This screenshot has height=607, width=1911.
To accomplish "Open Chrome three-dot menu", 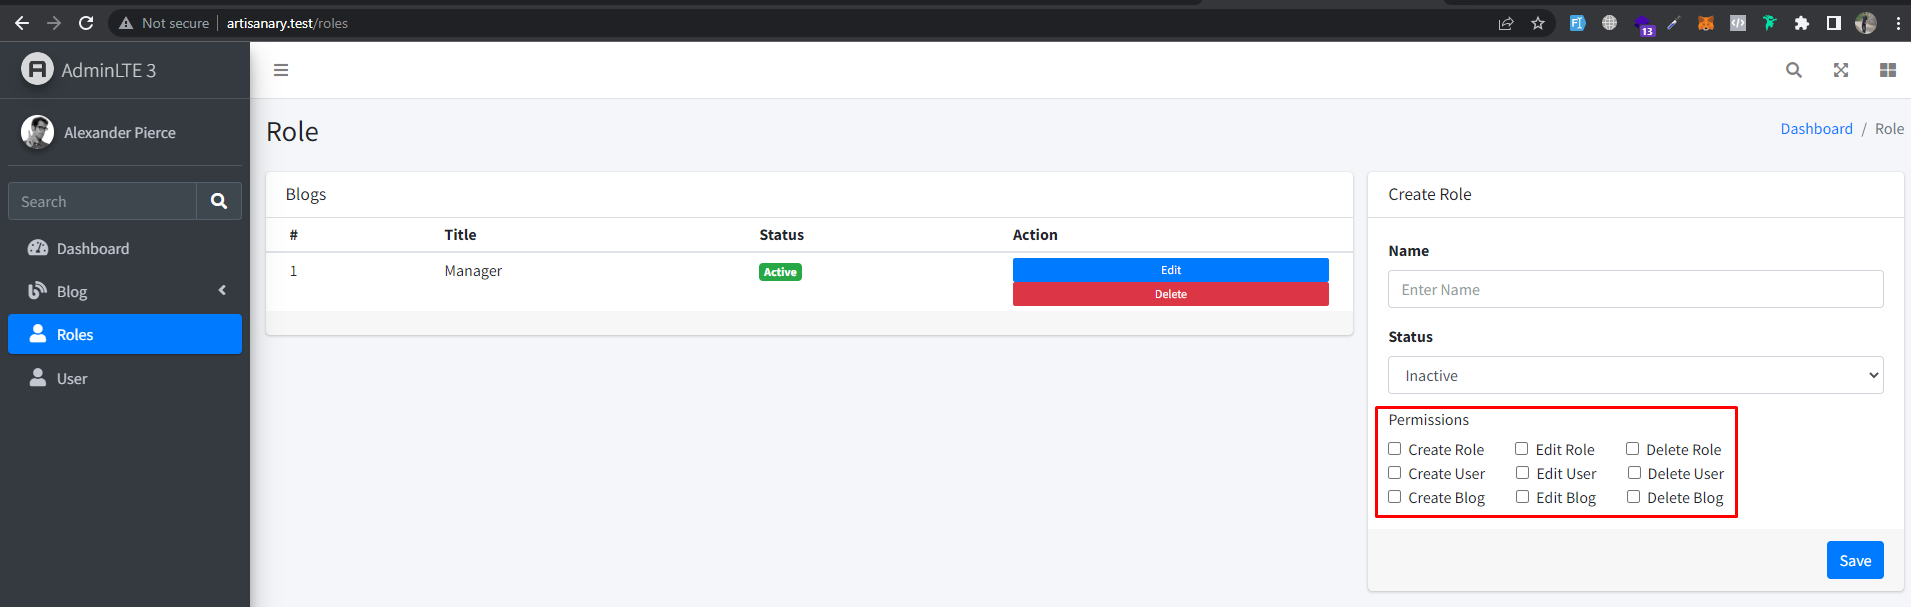I will coord(1898,23).
